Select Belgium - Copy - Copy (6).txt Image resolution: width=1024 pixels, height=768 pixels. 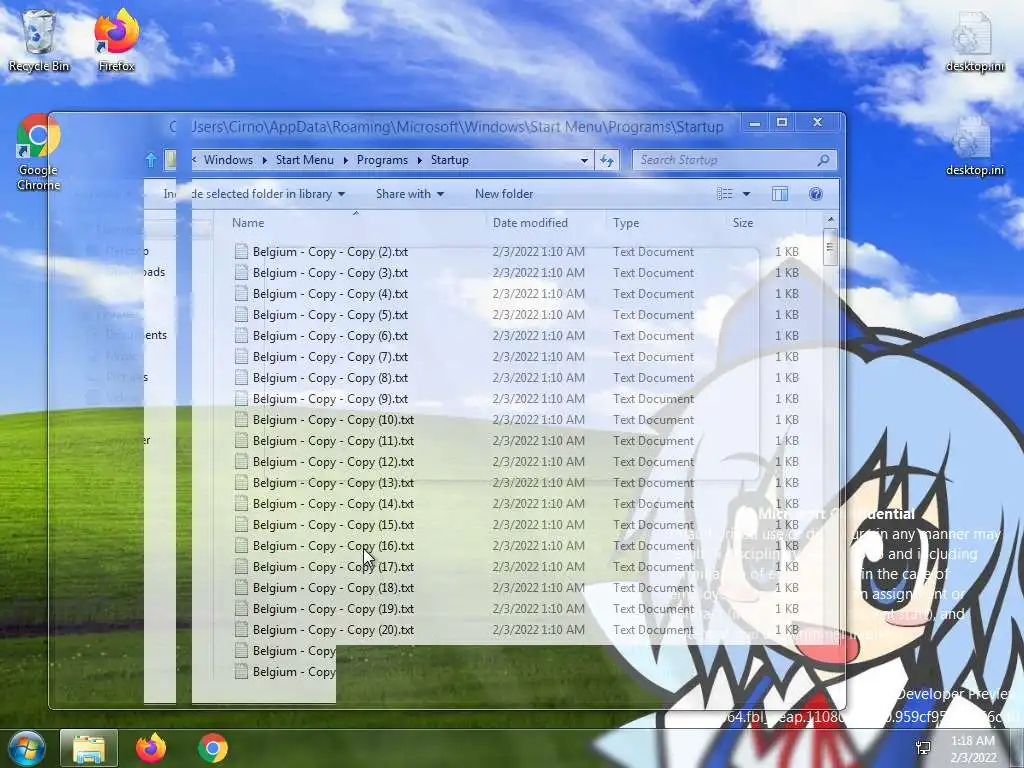[x=330, y=336]
